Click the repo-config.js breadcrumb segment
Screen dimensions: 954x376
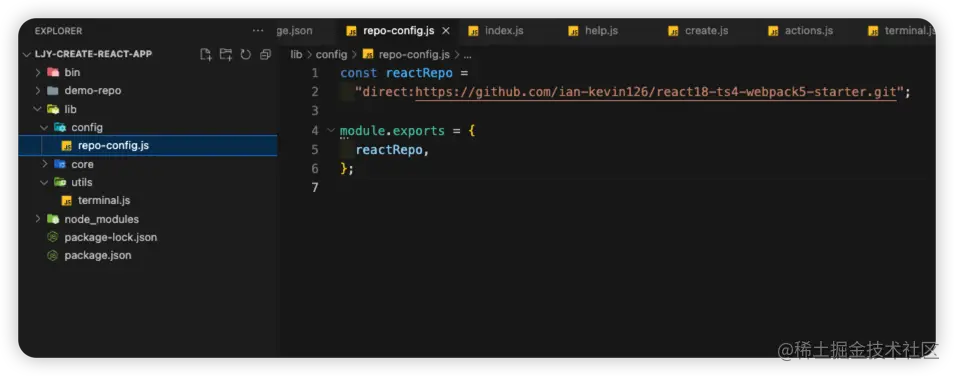414,54
